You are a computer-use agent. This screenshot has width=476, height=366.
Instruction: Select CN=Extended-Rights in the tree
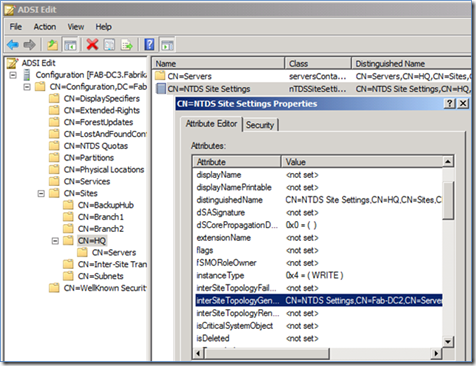tap(102, 110)
